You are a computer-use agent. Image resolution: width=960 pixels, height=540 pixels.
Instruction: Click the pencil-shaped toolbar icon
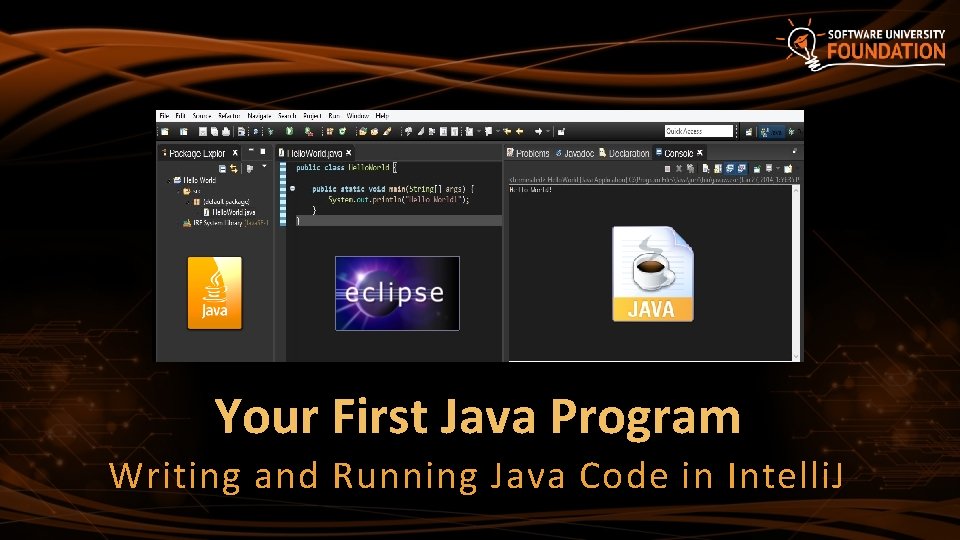387,131
